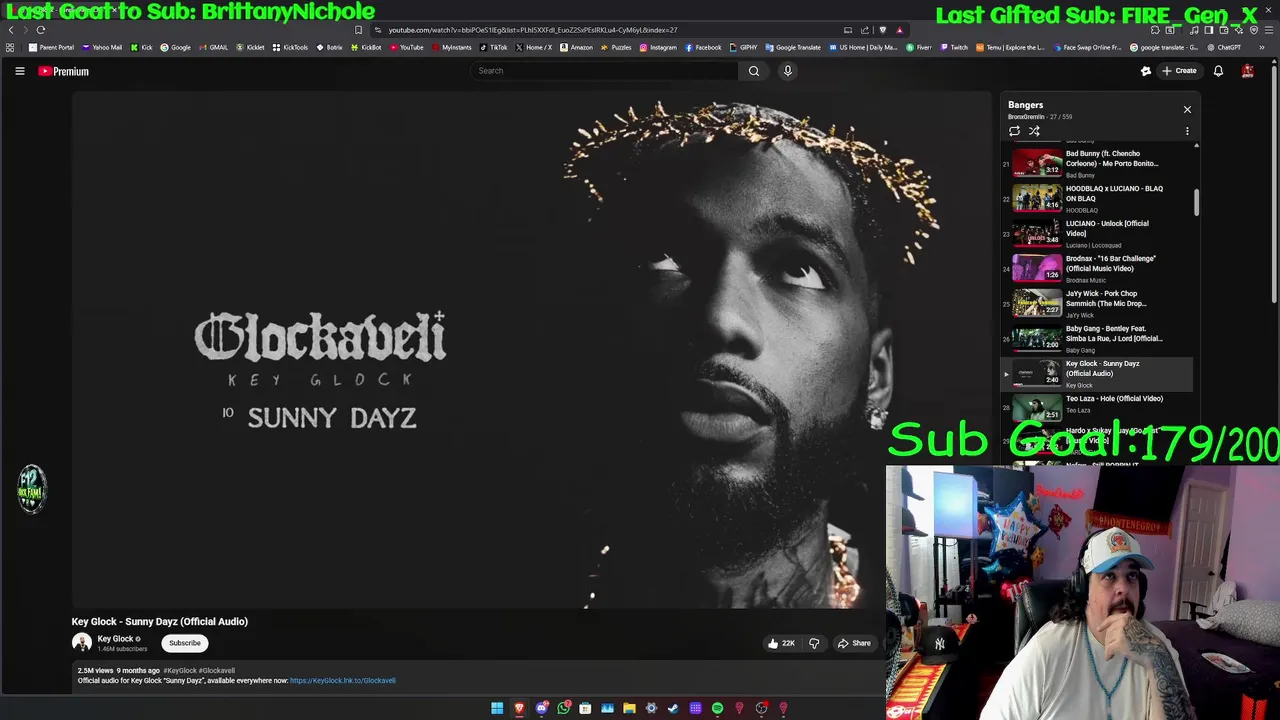This screenshot has width=1280, height=720.
Task: Open the YouTube guide hamburger menu
Action: 19,71
